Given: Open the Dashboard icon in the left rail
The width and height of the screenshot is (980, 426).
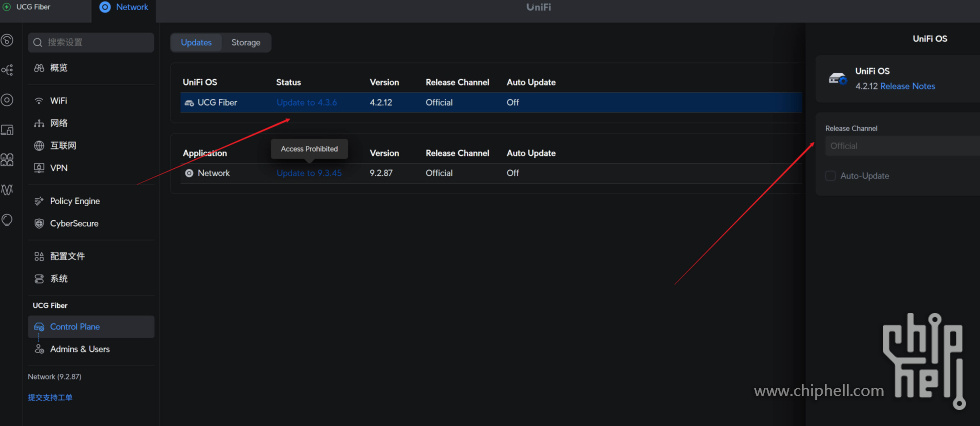Looking at the screenshot, I should coord(7,41).
